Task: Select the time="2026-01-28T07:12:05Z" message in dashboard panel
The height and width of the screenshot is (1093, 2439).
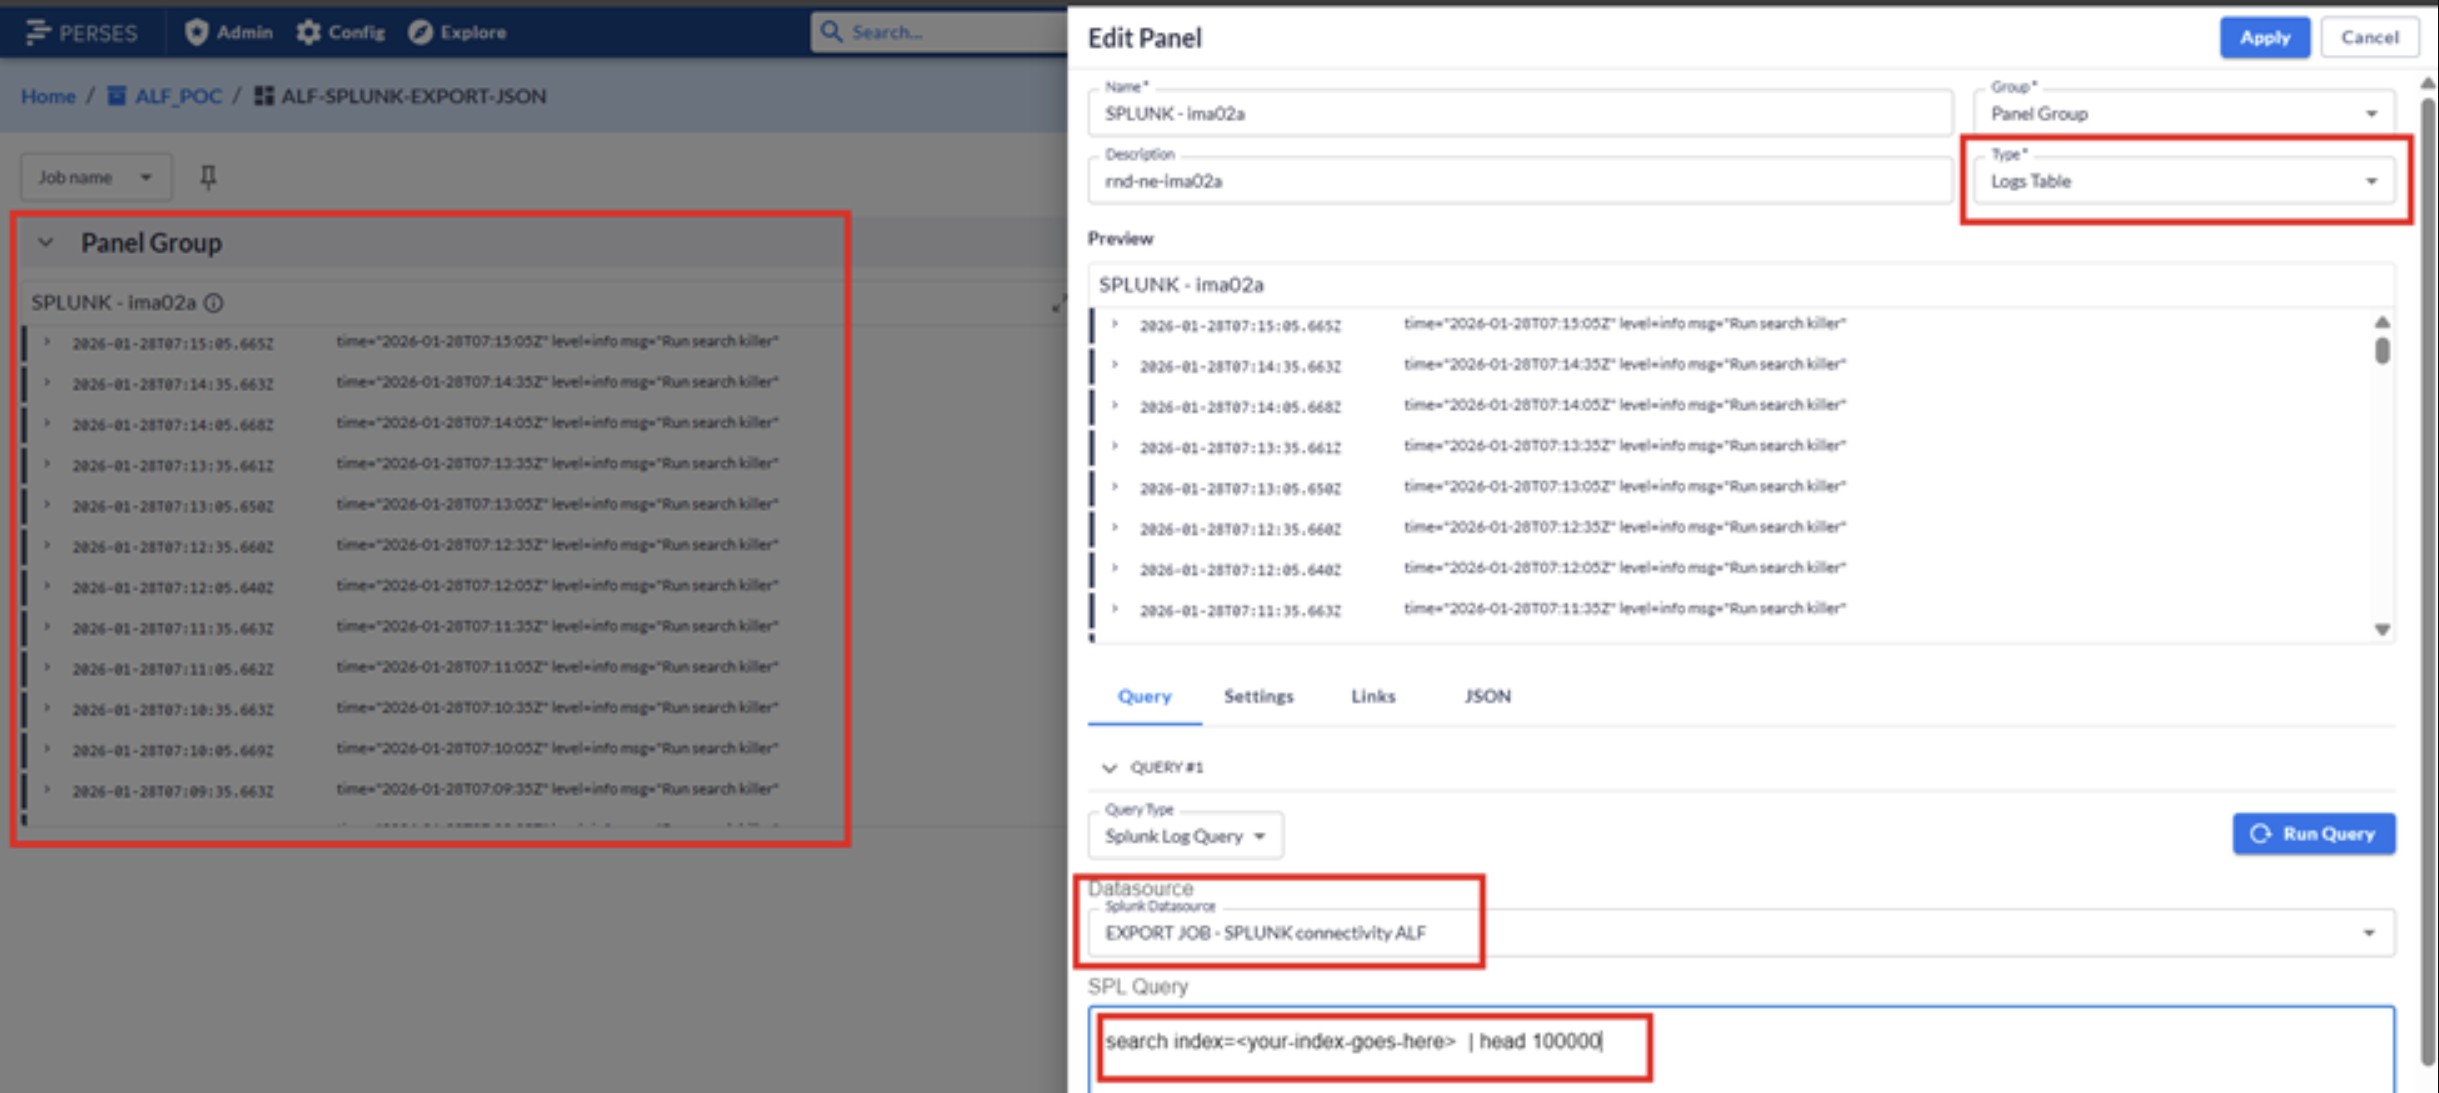Action: pos(557,585)
